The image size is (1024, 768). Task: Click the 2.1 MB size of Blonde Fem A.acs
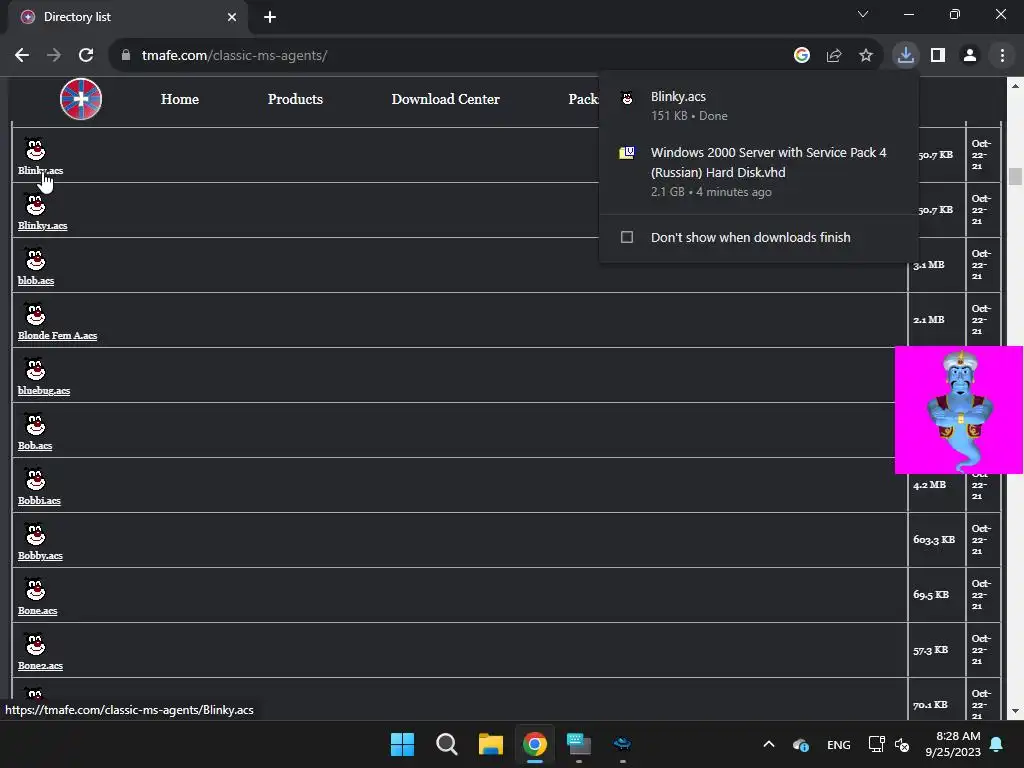929,319
